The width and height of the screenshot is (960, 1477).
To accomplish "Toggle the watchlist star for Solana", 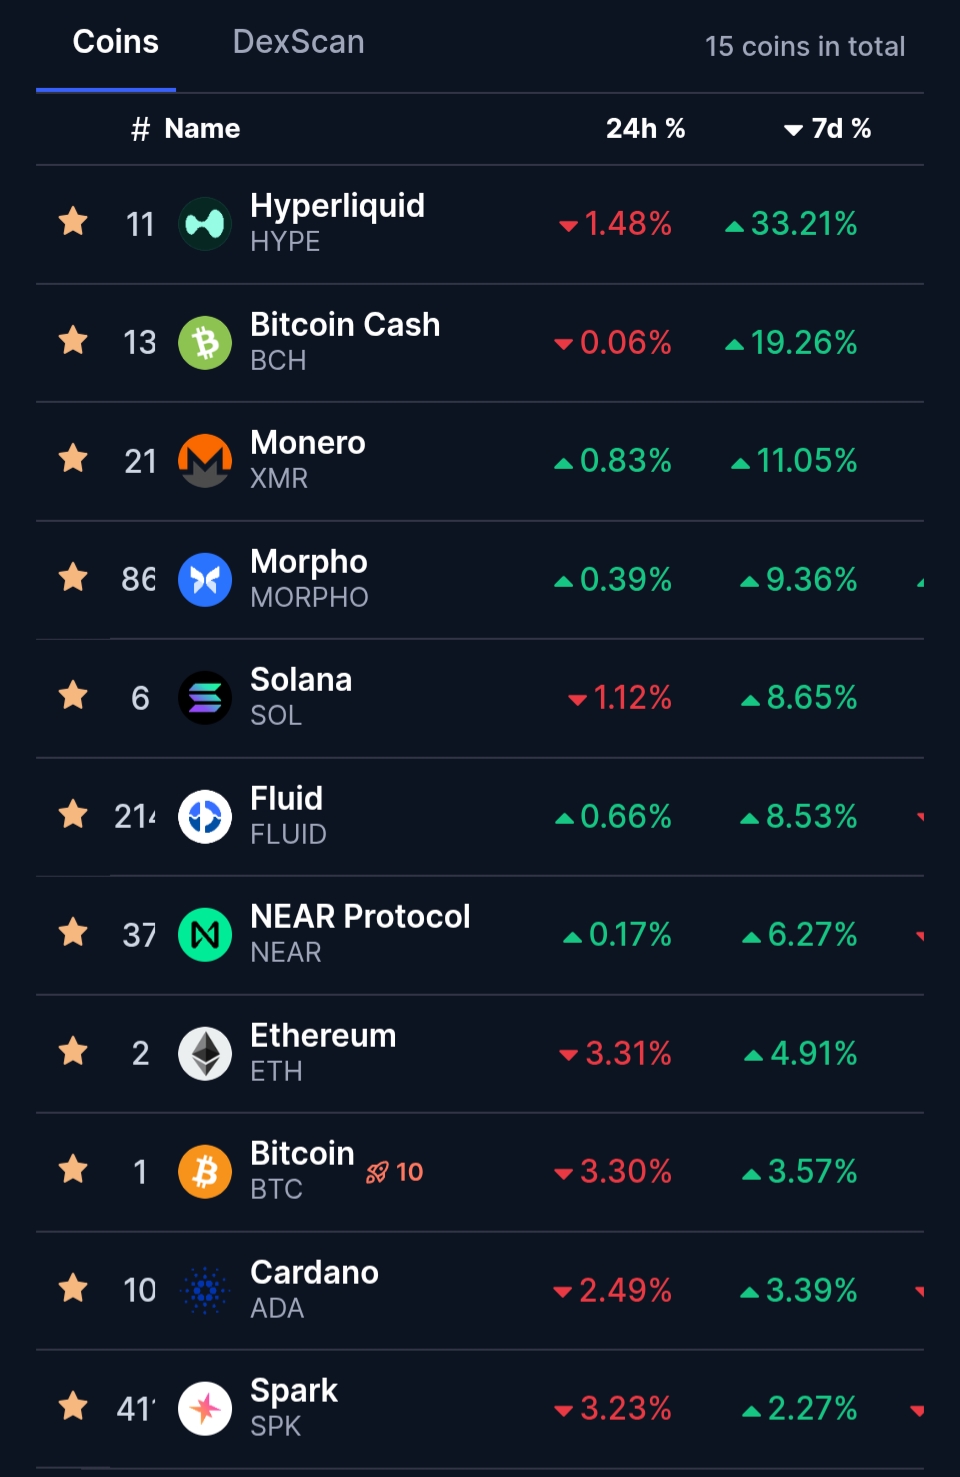I will coord(73,695).
